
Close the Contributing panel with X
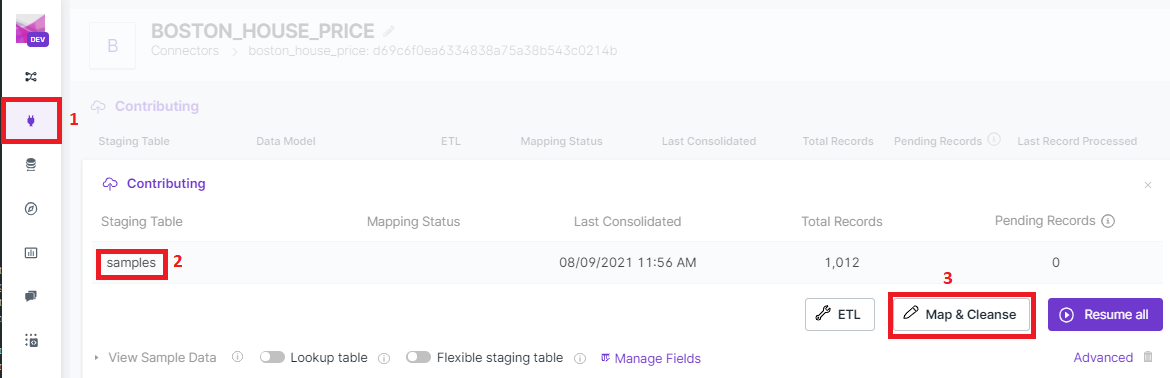pos(1148,185)
